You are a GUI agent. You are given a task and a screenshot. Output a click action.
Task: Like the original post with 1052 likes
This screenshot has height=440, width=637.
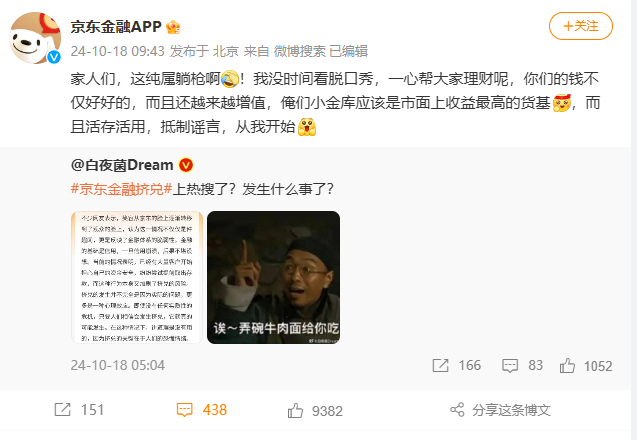coord(567,366)
